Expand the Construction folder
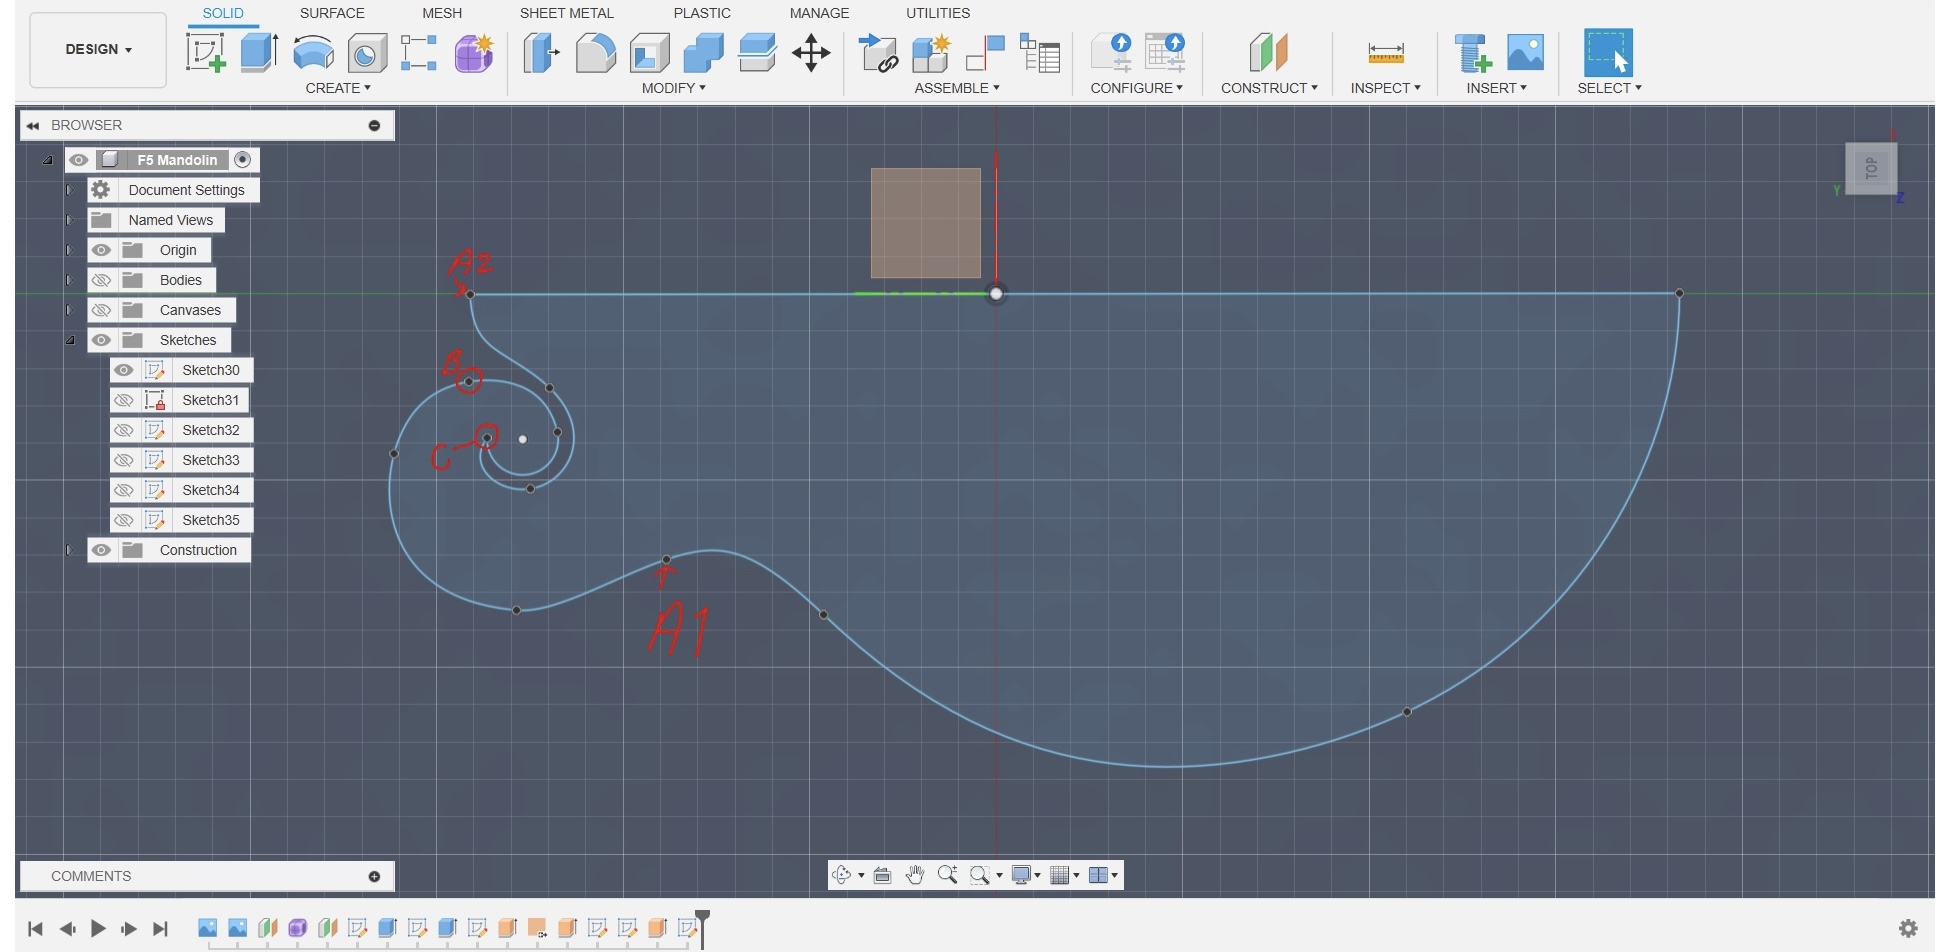 point(70,550)
